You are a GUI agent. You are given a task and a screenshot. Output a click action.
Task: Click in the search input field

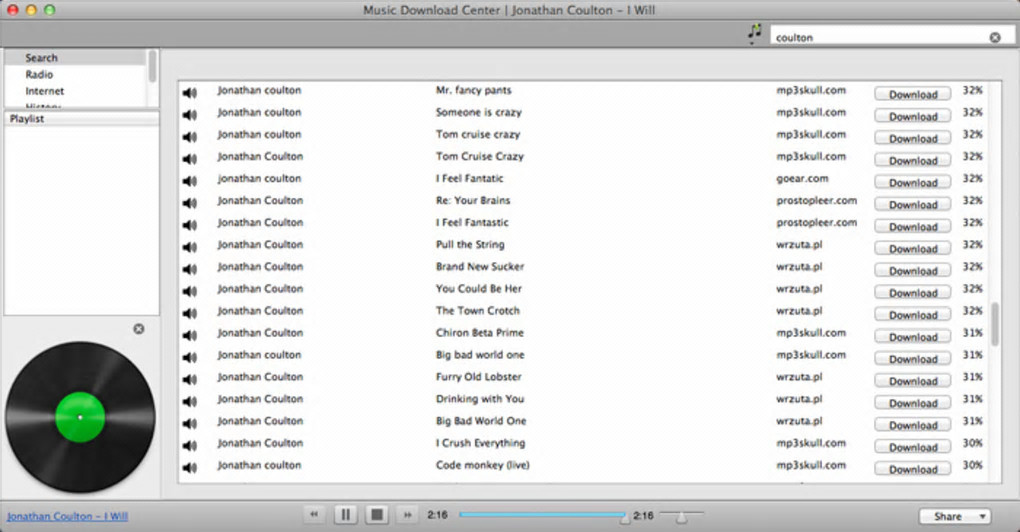pyautogui.click(x=881, y=38)
